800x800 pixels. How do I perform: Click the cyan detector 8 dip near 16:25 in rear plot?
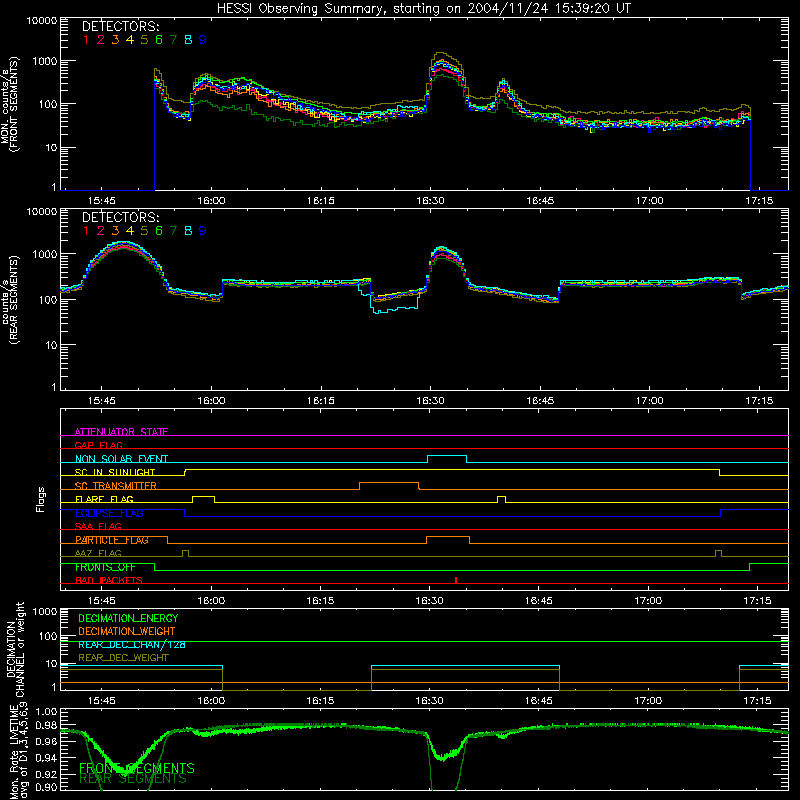[394, 310]
